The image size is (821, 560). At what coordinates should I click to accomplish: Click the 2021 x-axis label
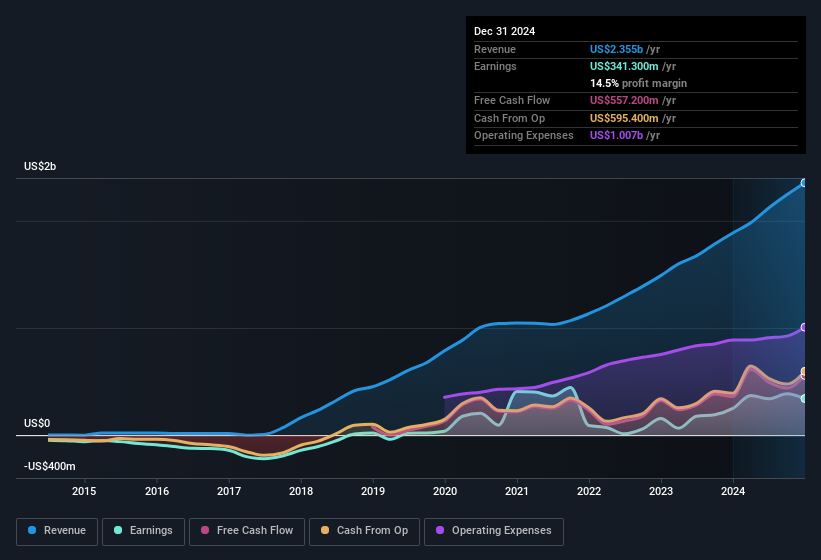(x=517, y=491)
